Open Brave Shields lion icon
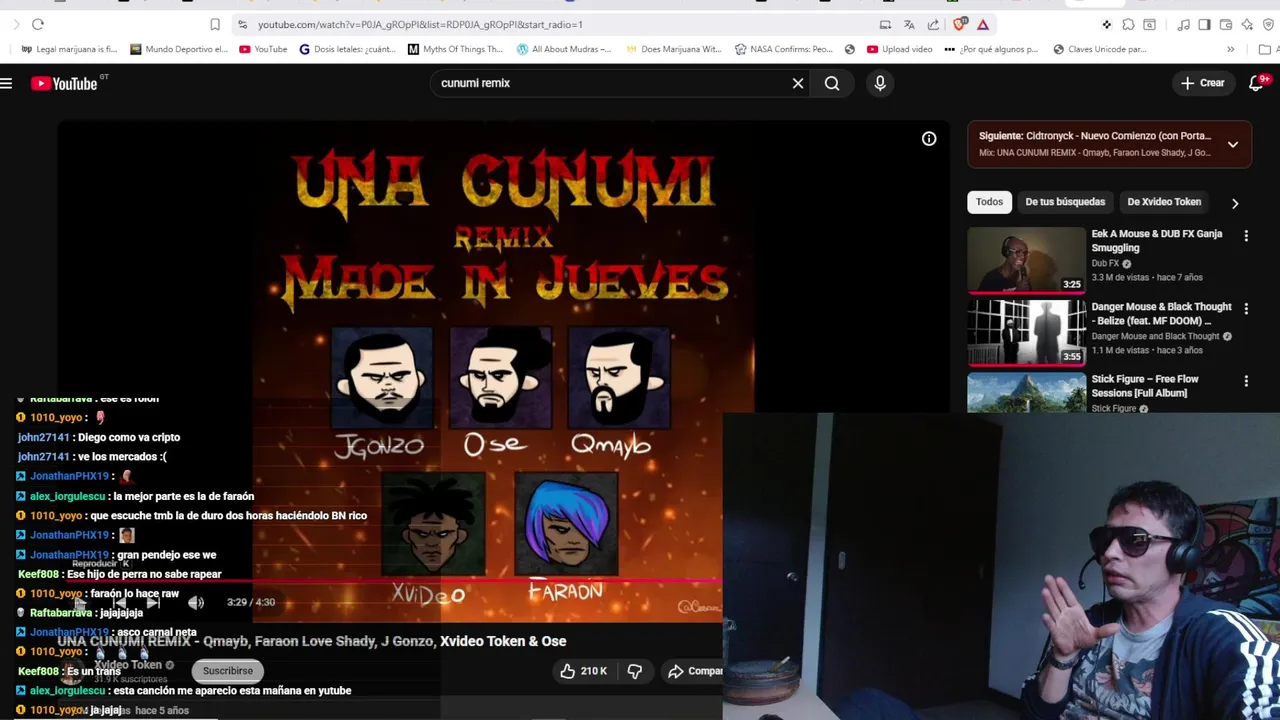 tap(960, 24)
